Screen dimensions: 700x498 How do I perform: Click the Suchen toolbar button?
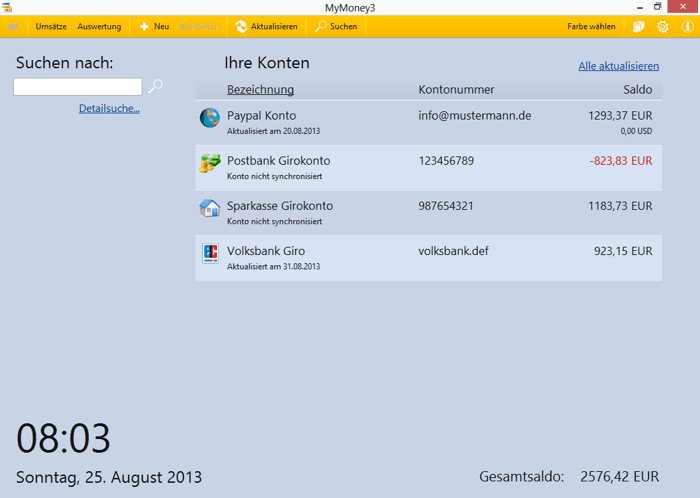(335, 26)
